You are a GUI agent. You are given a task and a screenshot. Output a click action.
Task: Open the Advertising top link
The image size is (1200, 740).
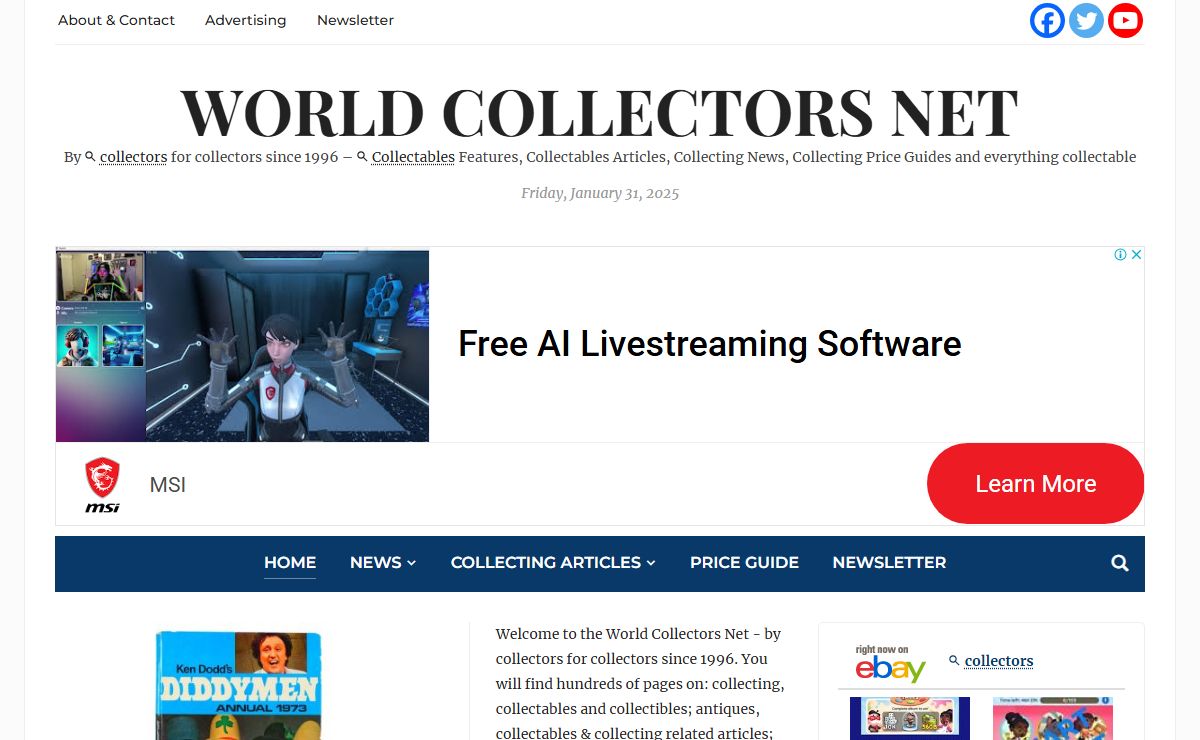245,20
